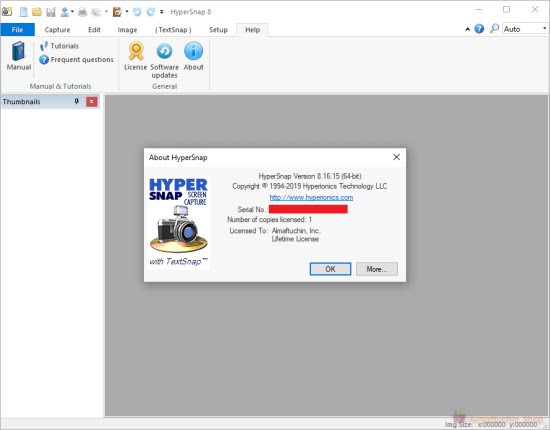The image size is (550, 430).
Task: Open the hyperionics.com link in About dialog
Action: pyautogui.click(x=311, y=197)
